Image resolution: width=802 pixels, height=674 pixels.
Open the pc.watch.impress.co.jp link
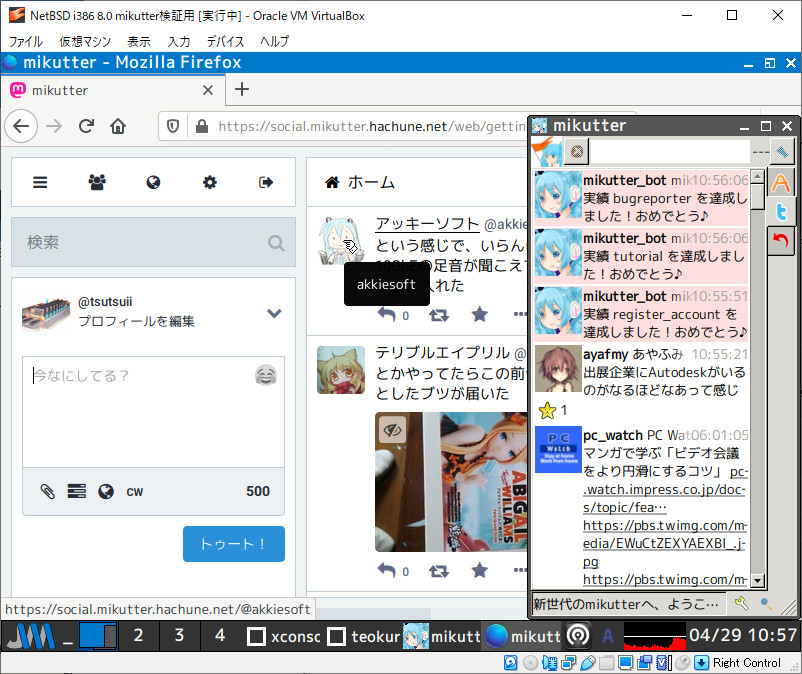[x=665, y=490]
